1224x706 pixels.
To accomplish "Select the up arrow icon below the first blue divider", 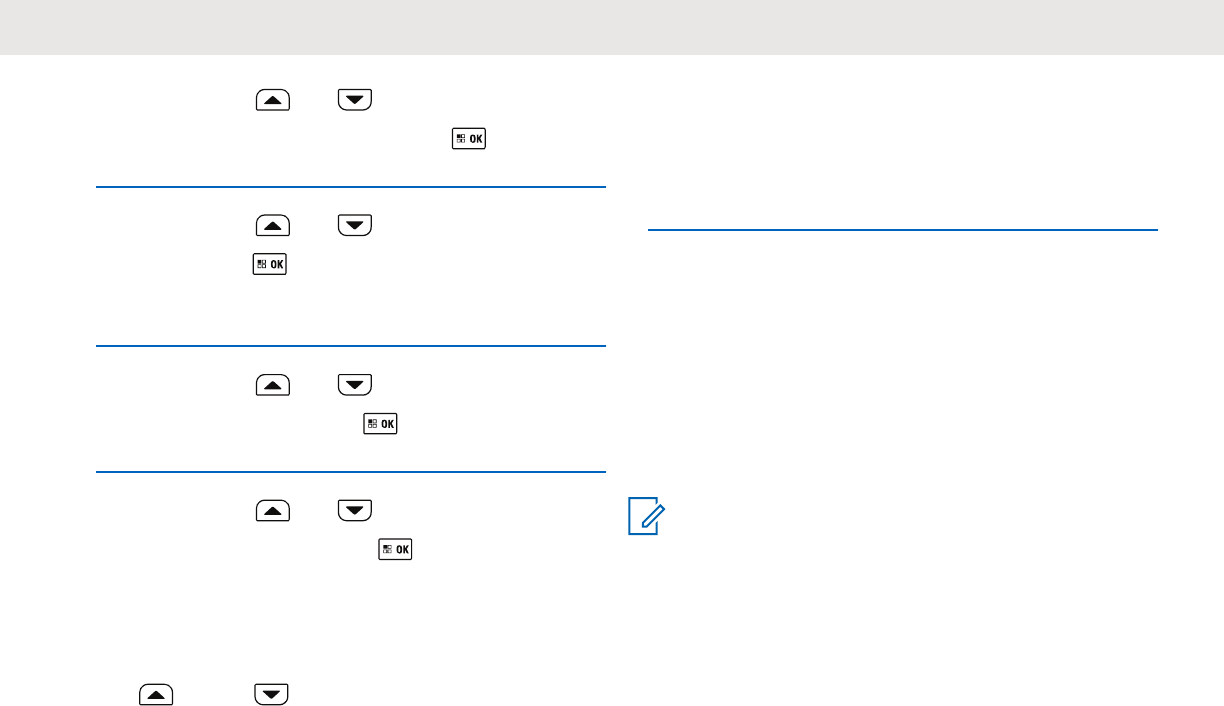I will [x=273, y=226].
